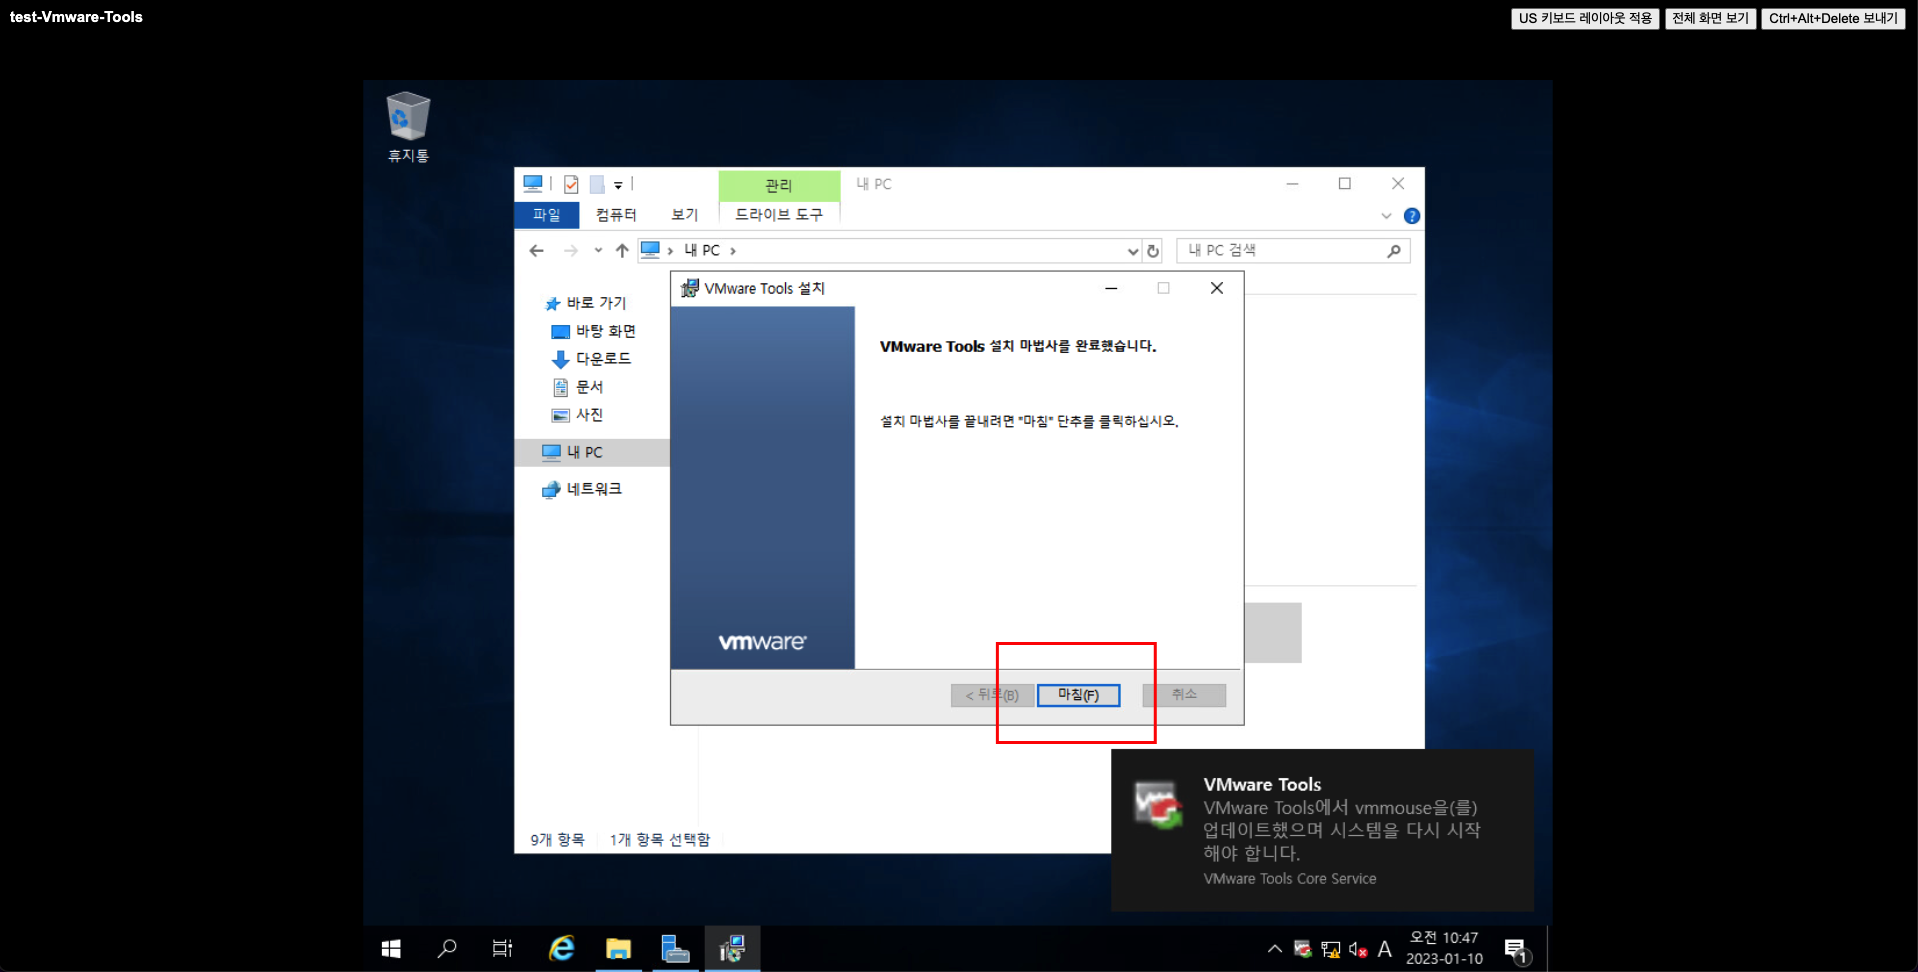The width and height of the screenshot is (1918, 972).
Task: Expand the ribbon with the chevron
Action: pos(1386,216)
